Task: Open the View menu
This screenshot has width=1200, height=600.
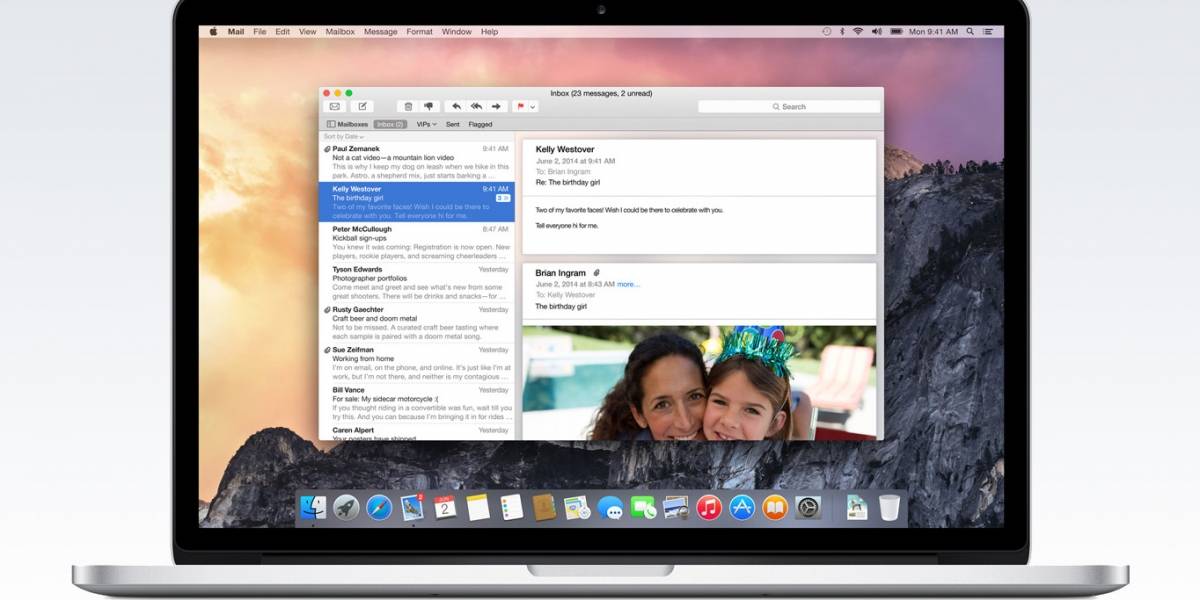Action: pyautogui.click(x=308, y=31)
